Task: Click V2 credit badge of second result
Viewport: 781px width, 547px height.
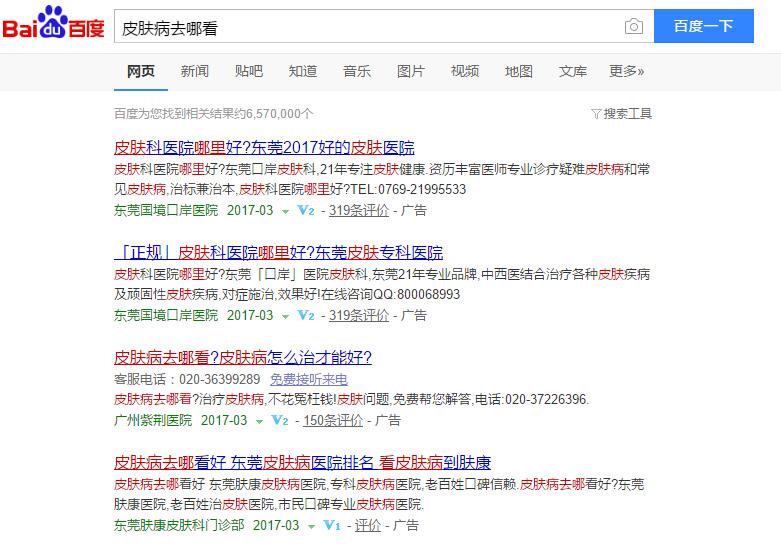Action: coord(306,315)
